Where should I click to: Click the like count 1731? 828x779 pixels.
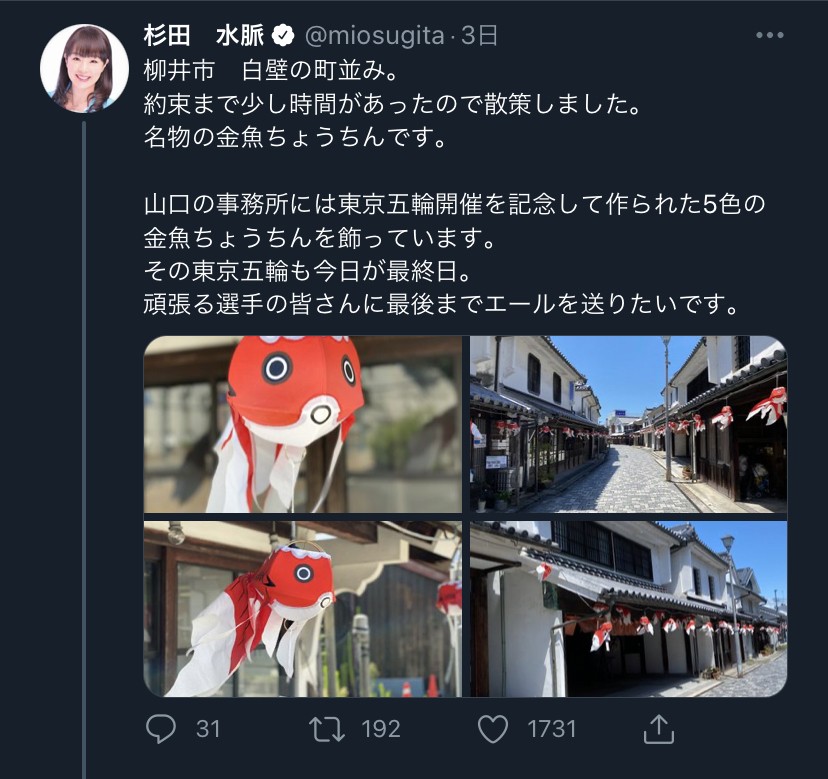click(x=551, y=729)
